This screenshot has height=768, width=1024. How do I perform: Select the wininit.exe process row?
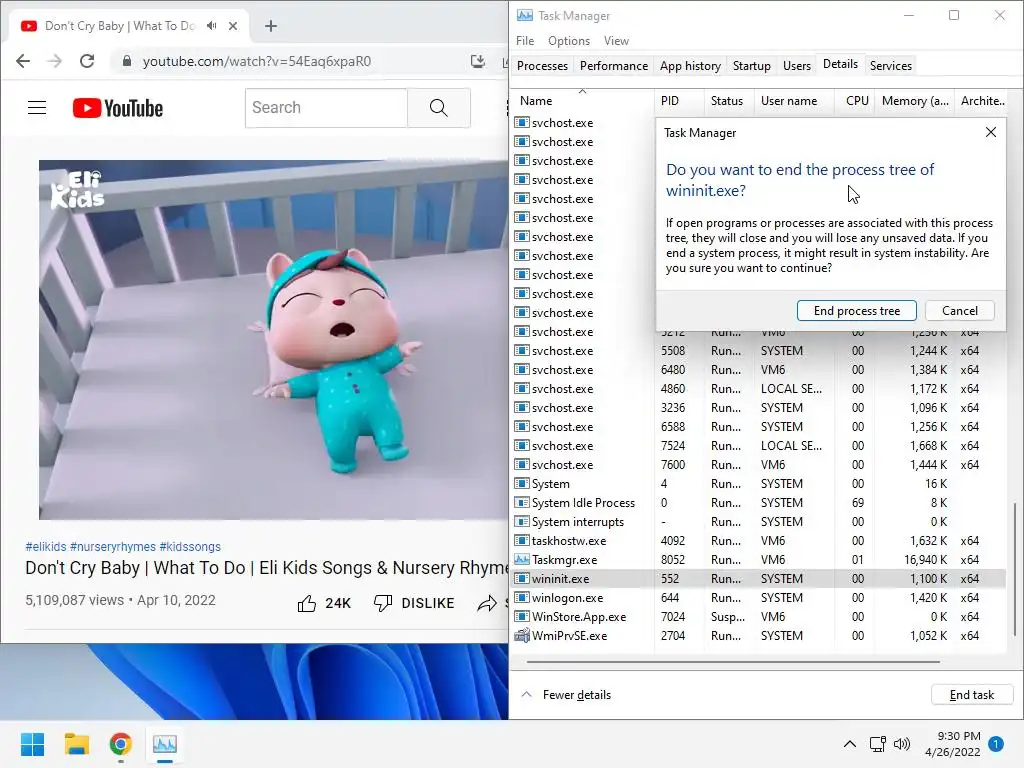pyautogui.click(x=758, y=579)
